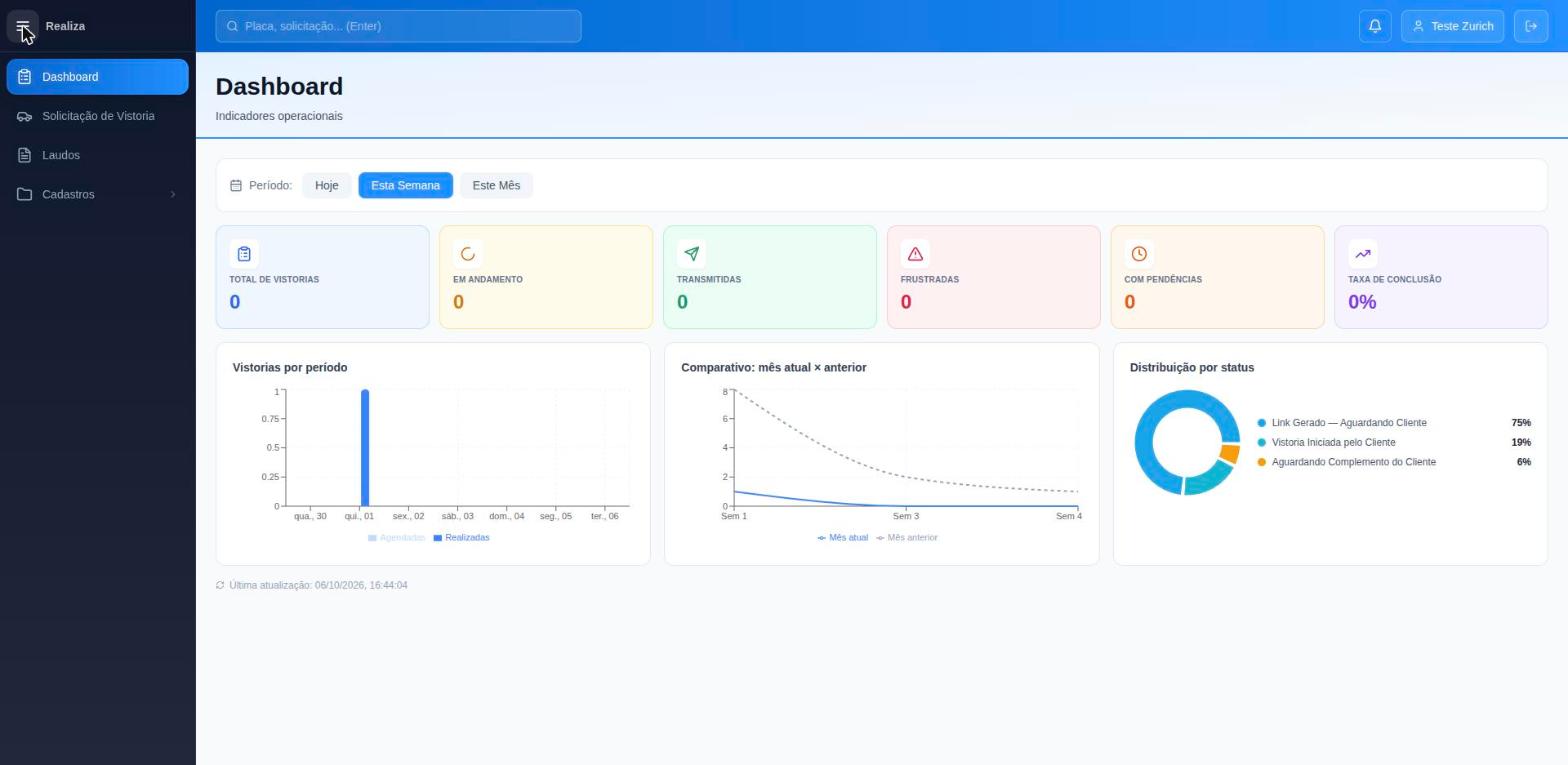The width and height of the screenshot is (1568, 765).
Task: Collapse the sidebar with the hamburger icon
Action: (x=23, y=26)
